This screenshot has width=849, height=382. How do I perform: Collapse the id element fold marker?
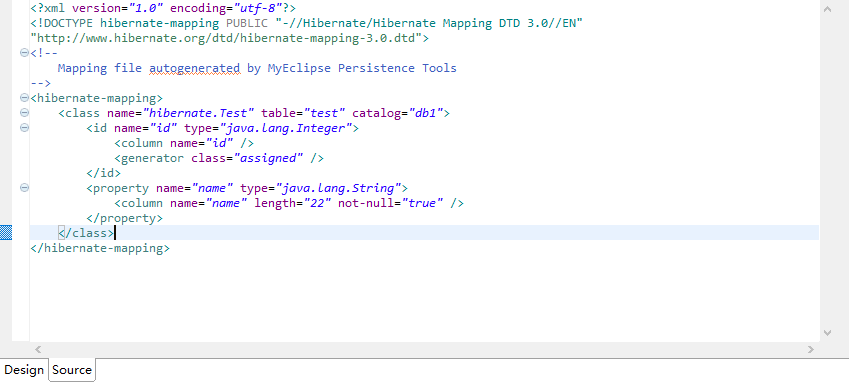[x=24, y=128]
